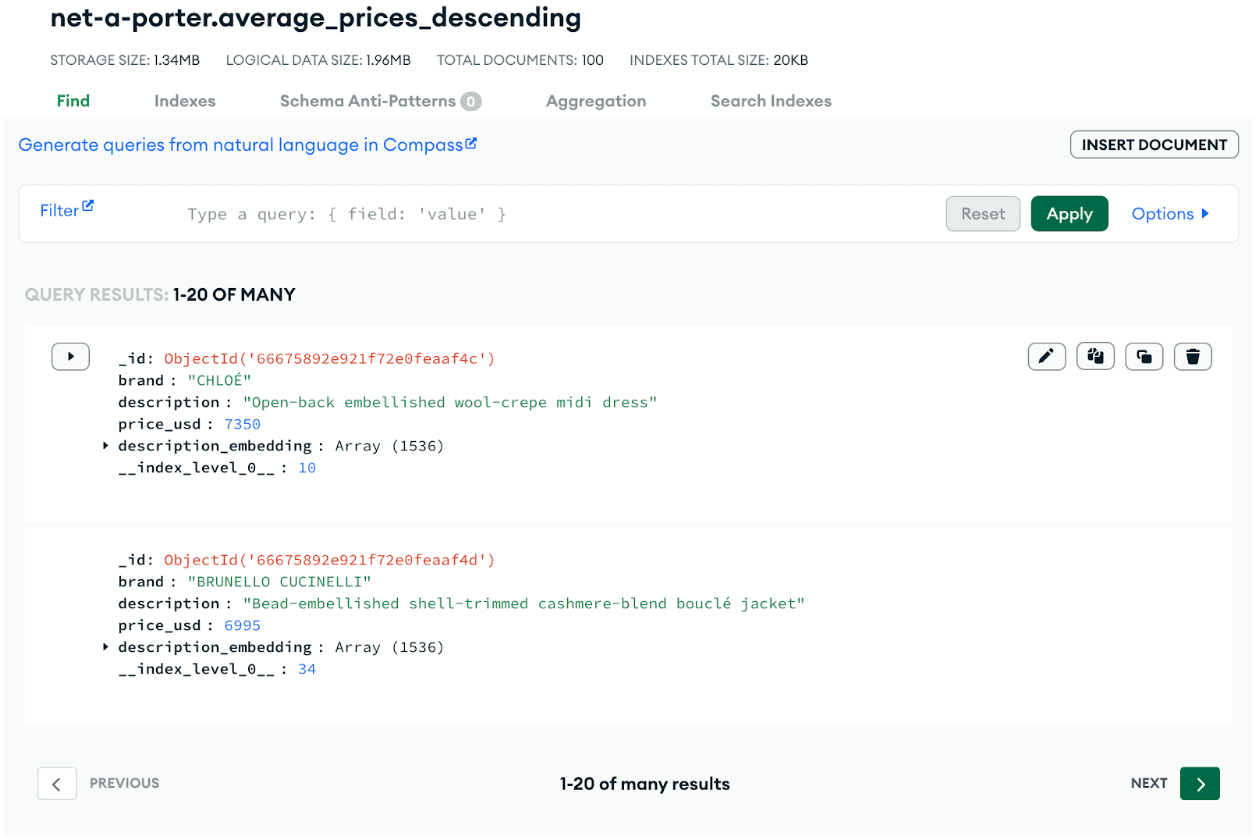
Task: Open the Aggregation tab
Action: tap(596, 101)
